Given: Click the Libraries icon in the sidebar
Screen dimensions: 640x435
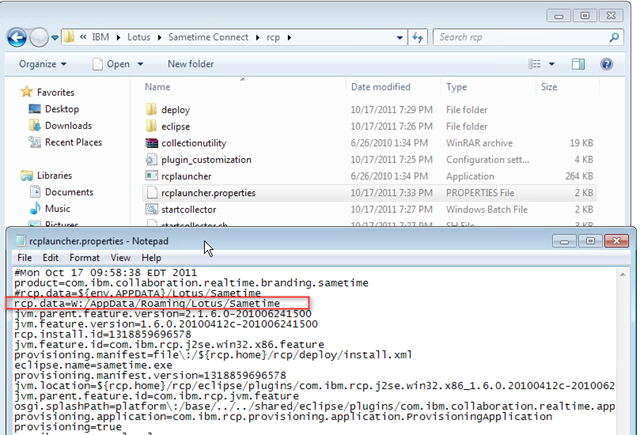Looking at the screenshot, I should (27, 175).
